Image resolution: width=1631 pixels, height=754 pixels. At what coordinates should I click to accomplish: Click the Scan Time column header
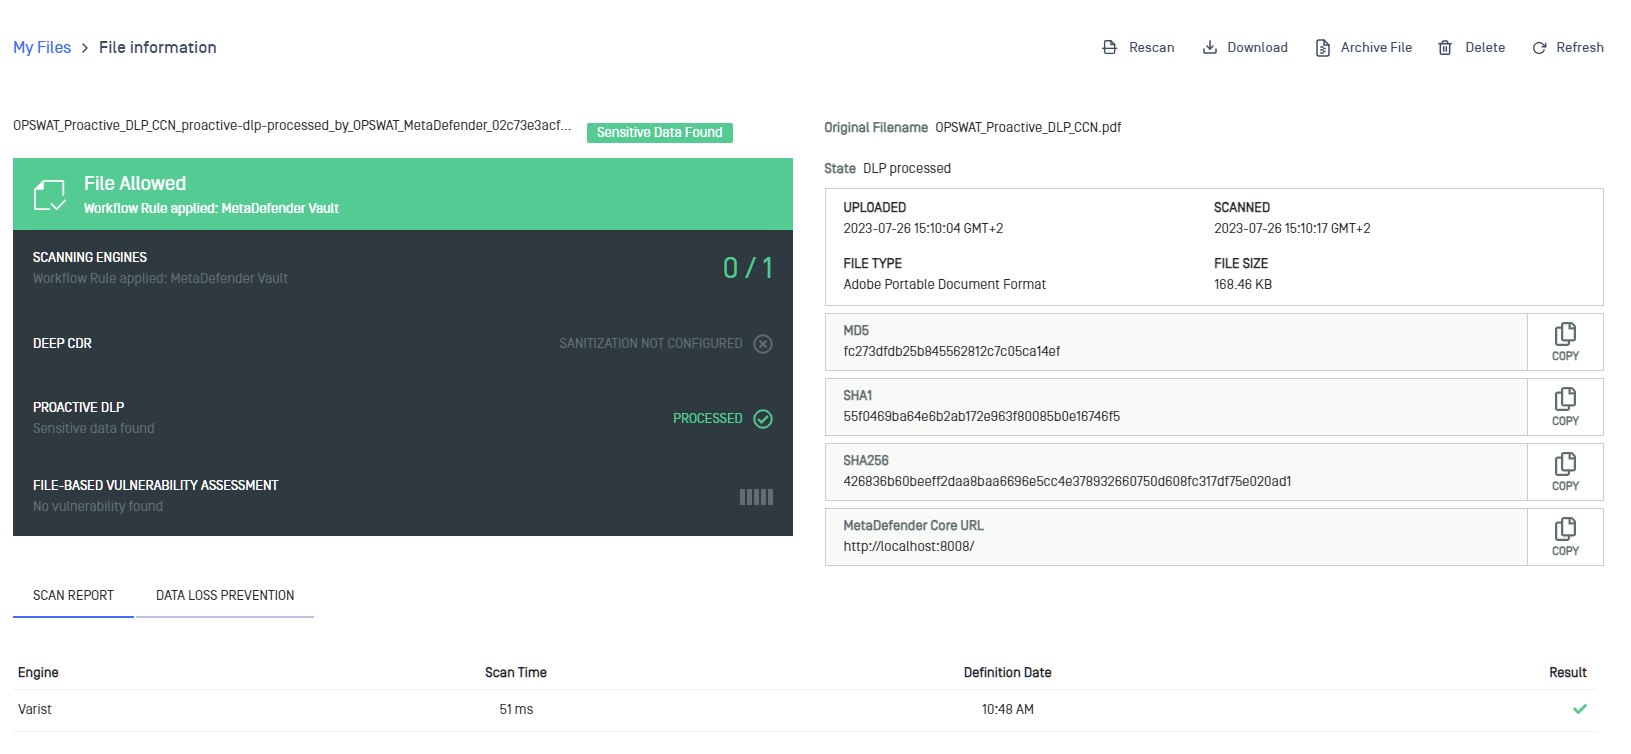[x=516, y=672]
